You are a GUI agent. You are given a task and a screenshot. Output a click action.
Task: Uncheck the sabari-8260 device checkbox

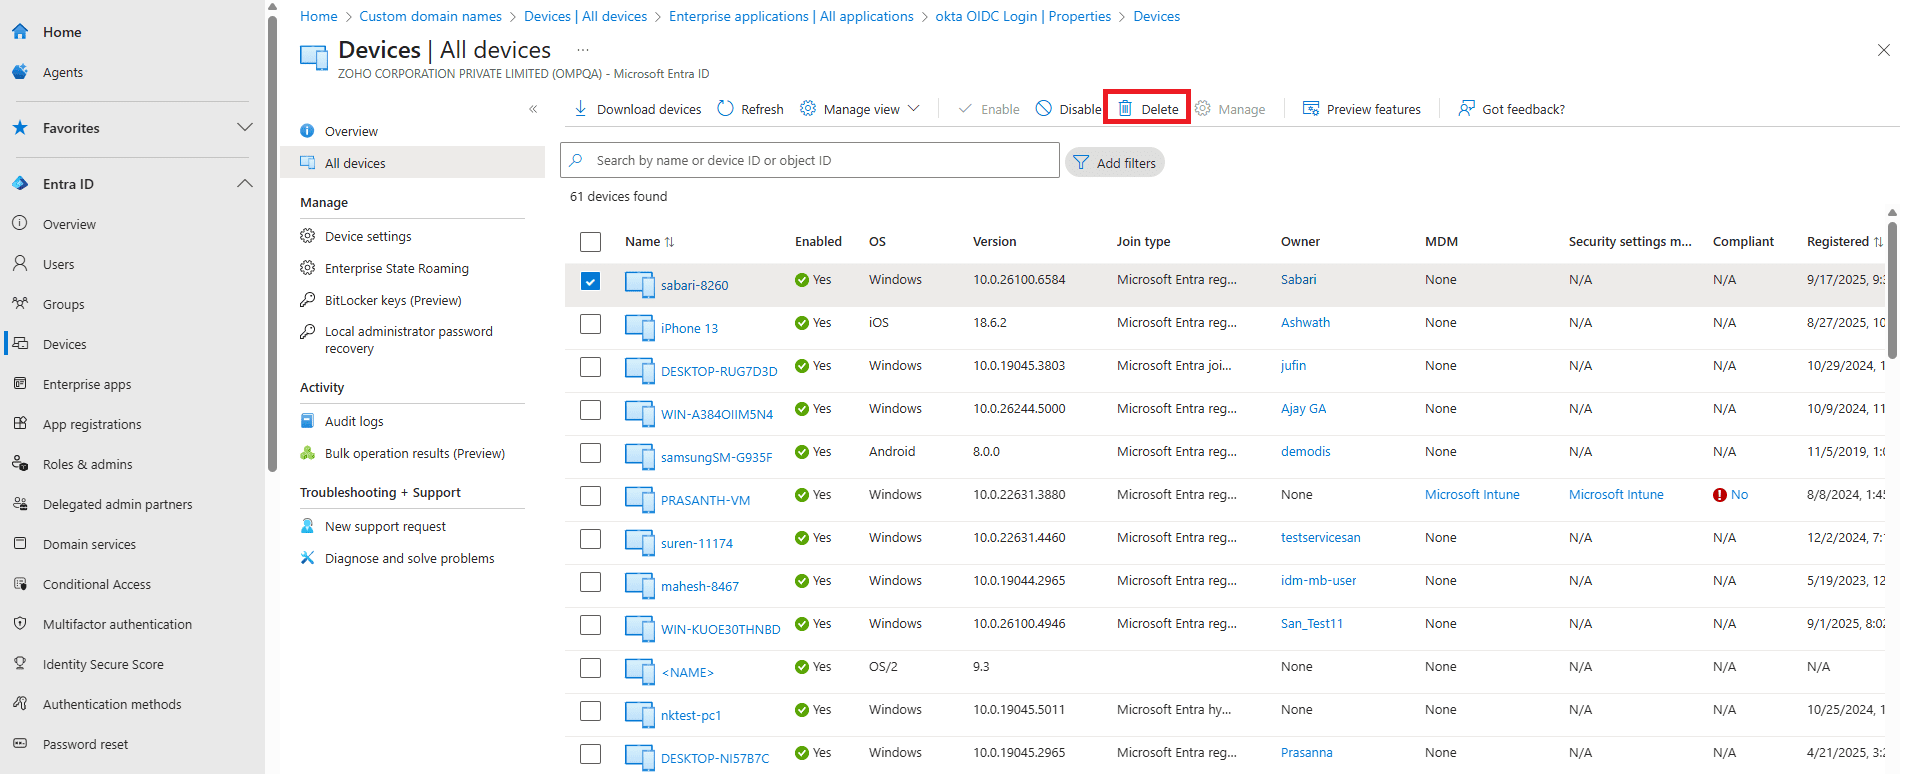click(x=591, y=281)
